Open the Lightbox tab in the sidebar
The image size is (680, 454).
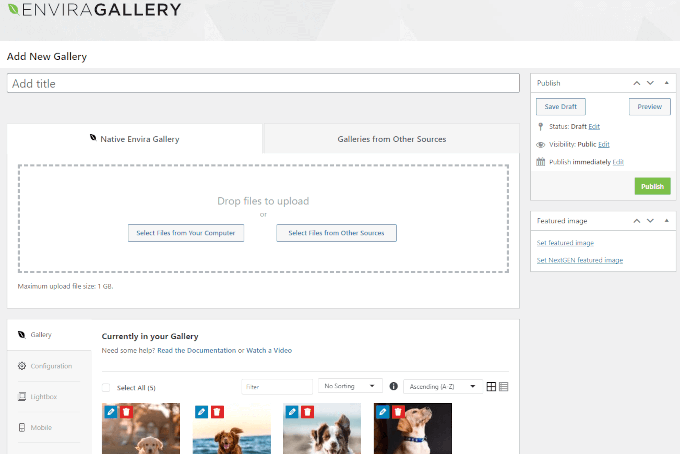(x=42, y=397)
